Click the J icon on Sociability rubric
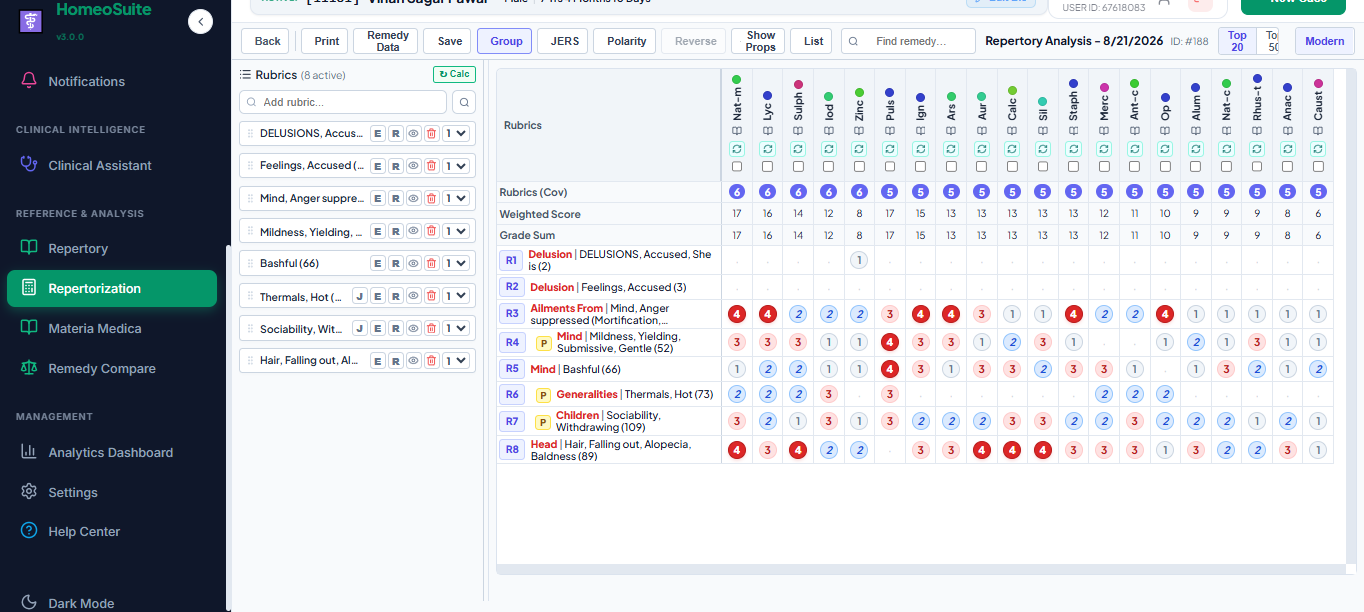 (x=359, y=328)
